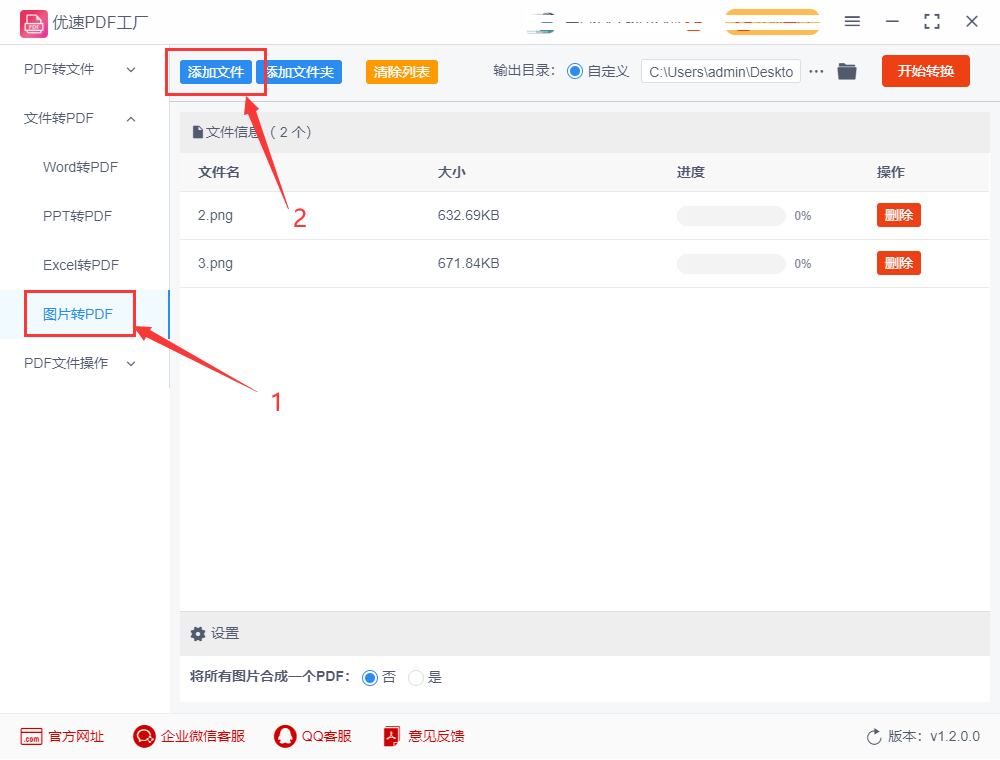The height and width of the screenshot is (760, 1000).
Task: Click the file name 2.png
Action: (215, 216)
